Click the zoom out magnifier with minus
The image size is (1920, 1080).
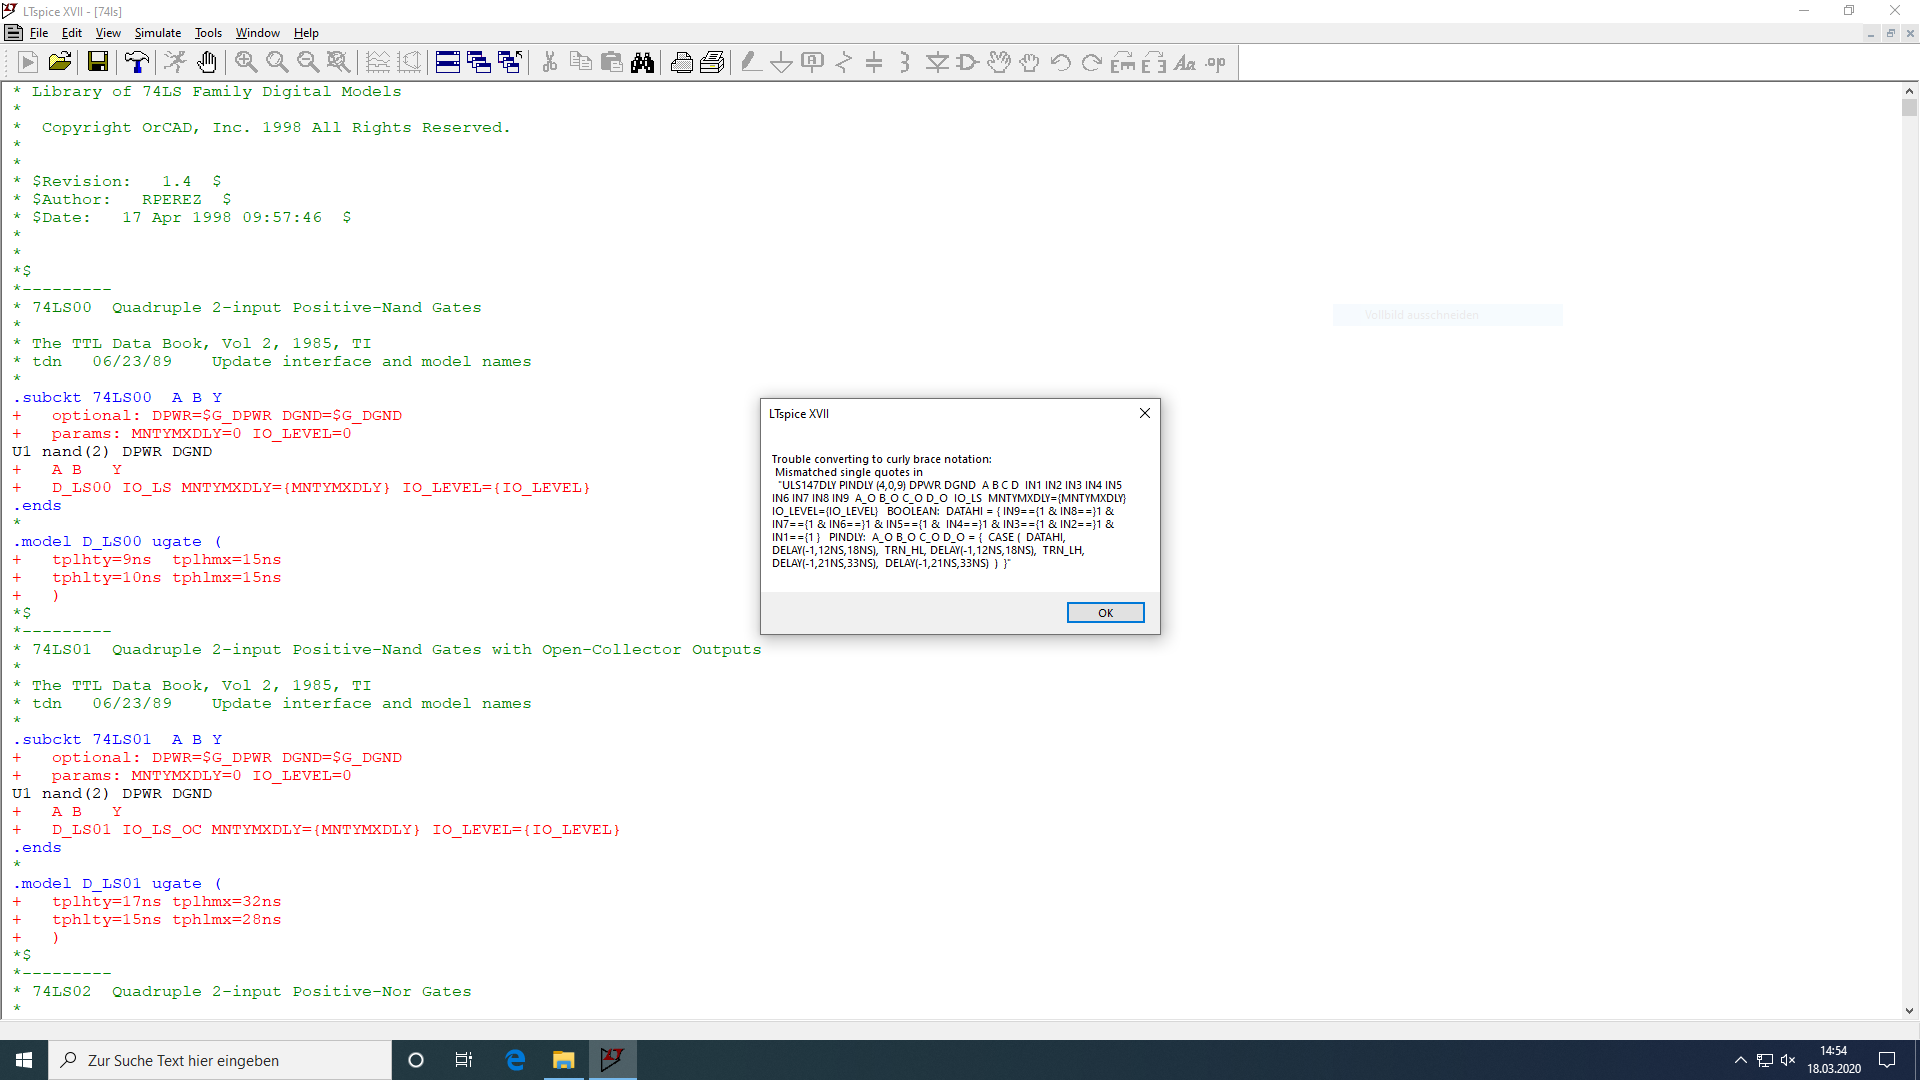308,63
